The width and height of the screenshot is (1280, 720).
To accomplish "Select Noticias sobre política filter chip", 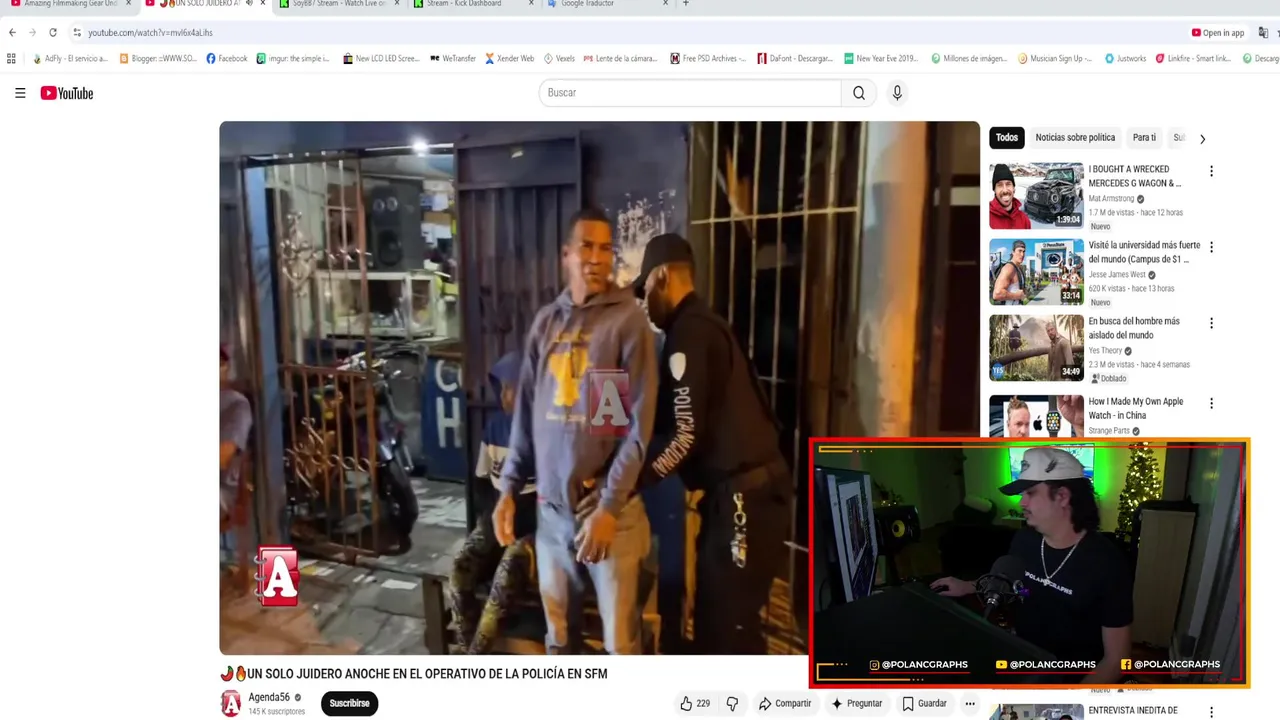I will (x=1075, y=138).
